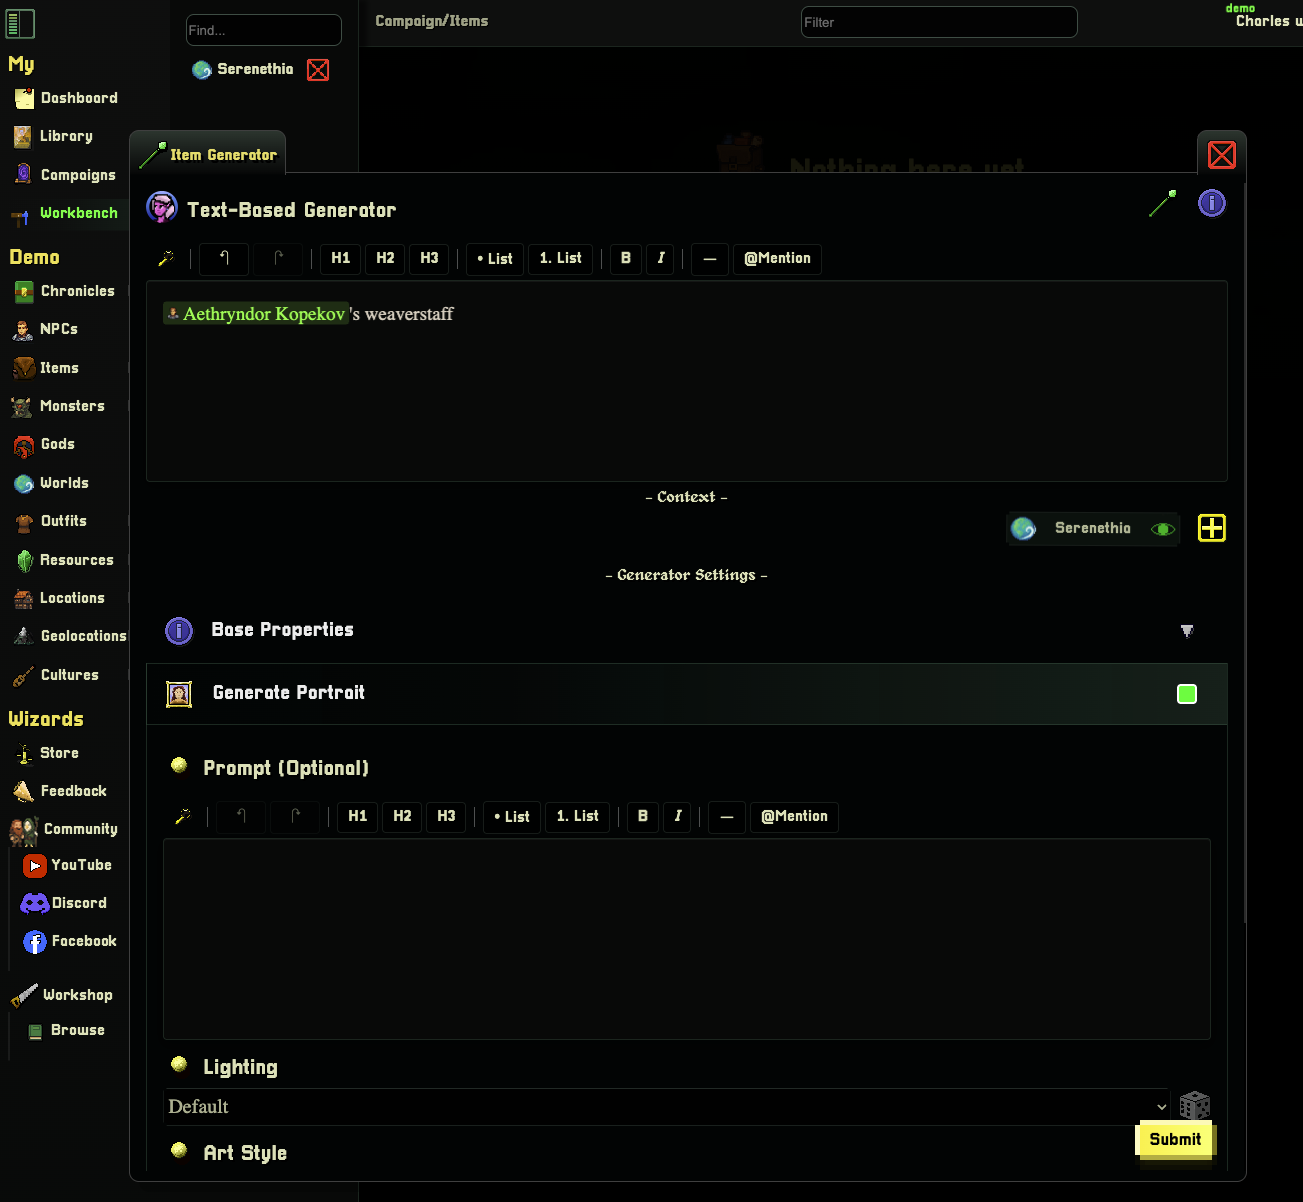Viewport: 1303px width, 1202px height.
Task: Select the NPCs icon in the sidebar
Action: tap(23, 329)
